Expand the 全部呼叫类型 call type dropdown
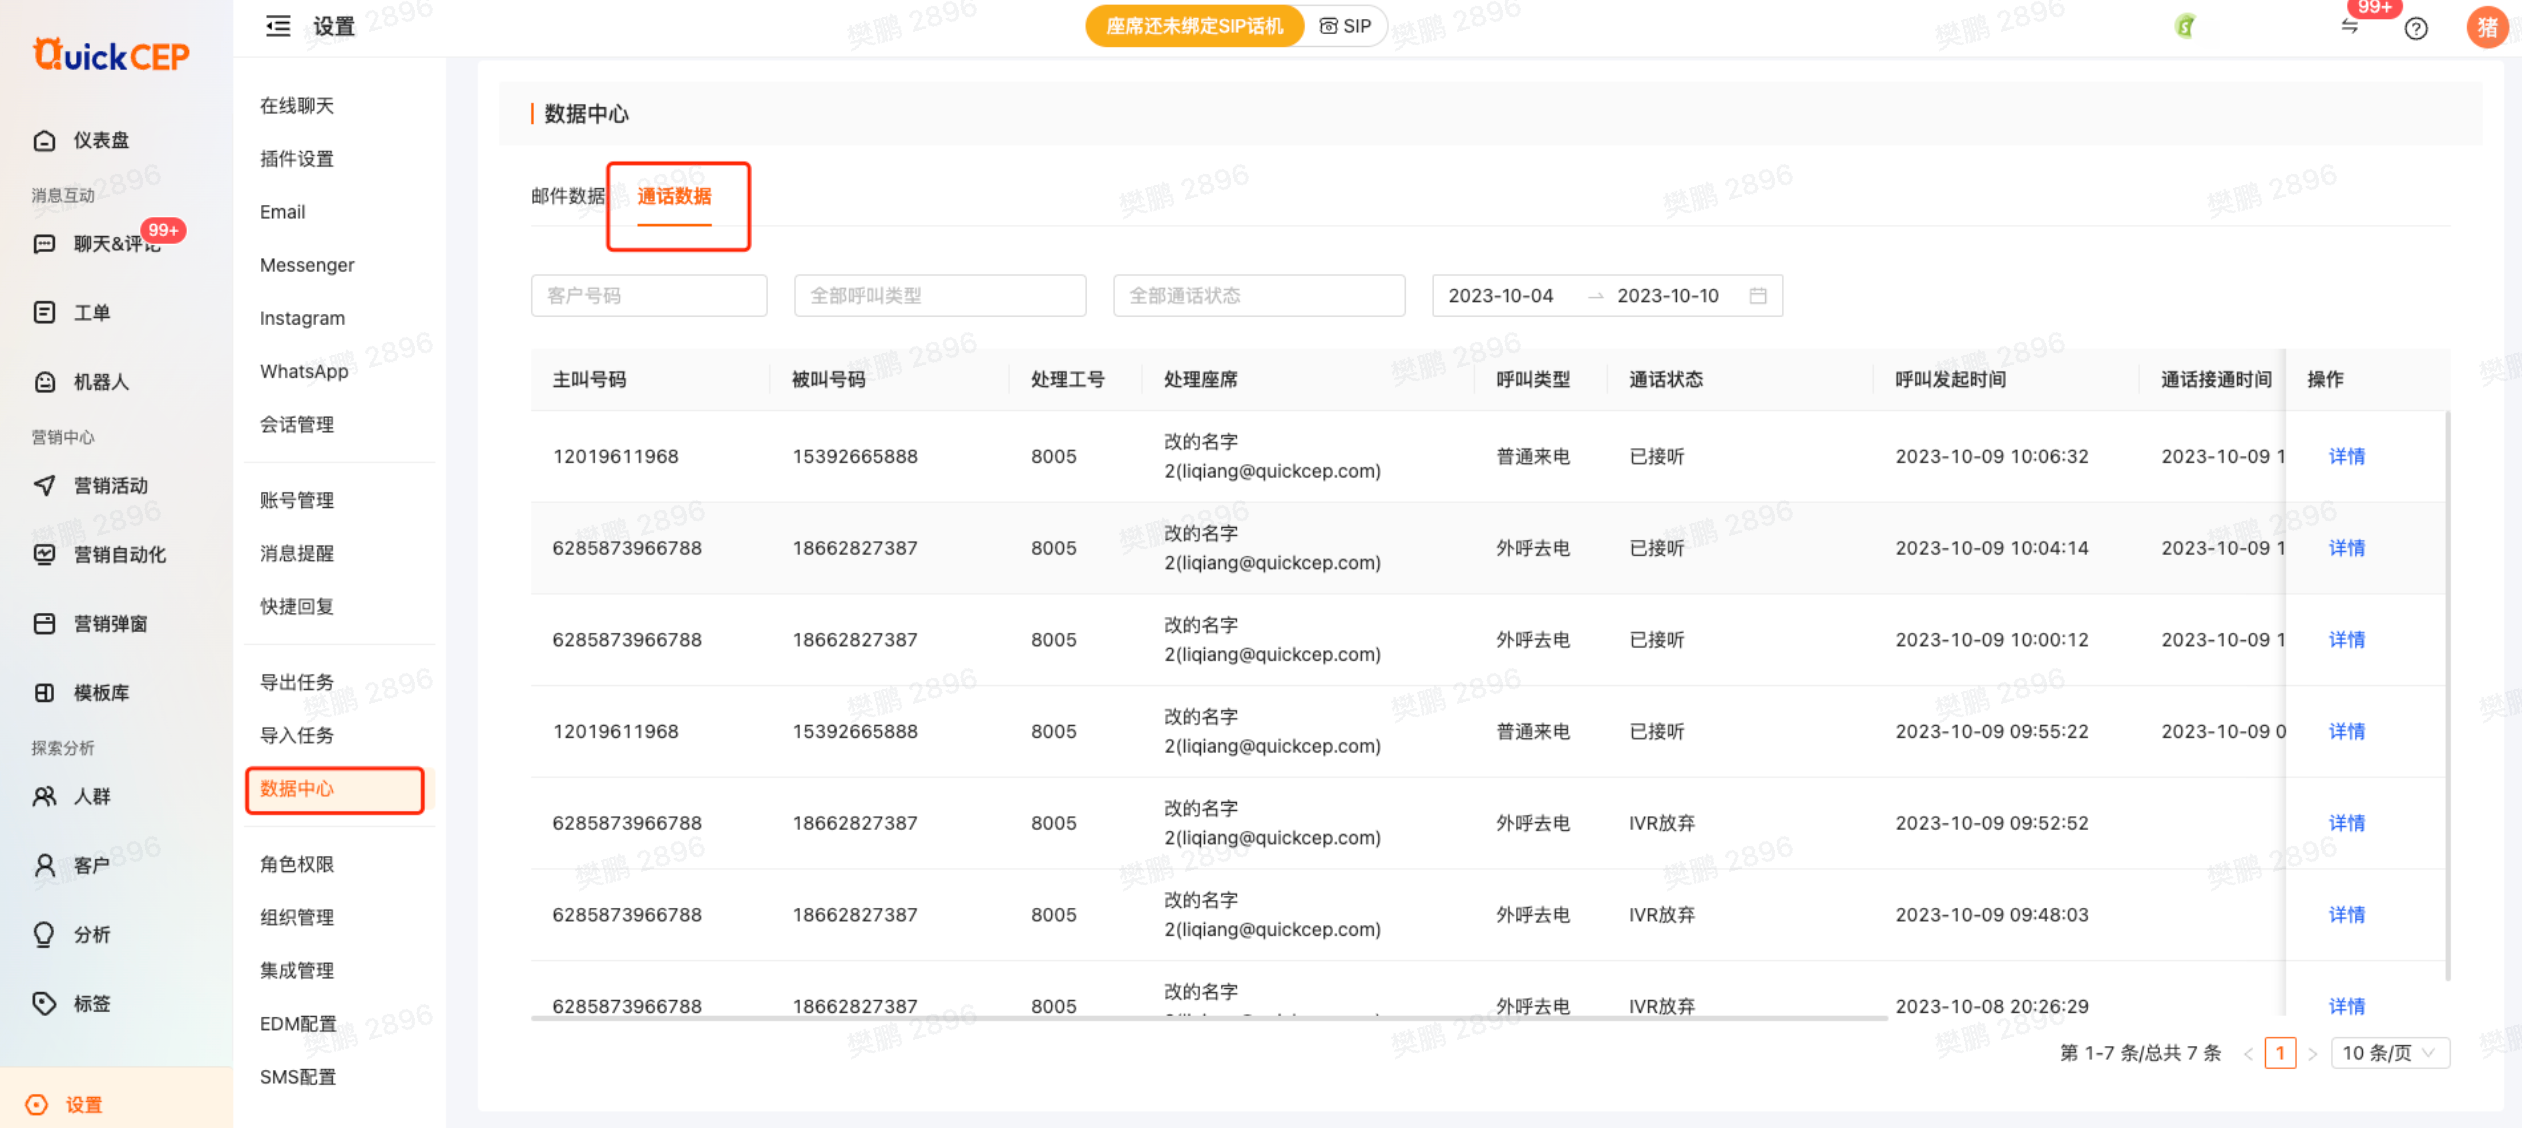Screen dimensions: 2522x1128 pos(939,296)
